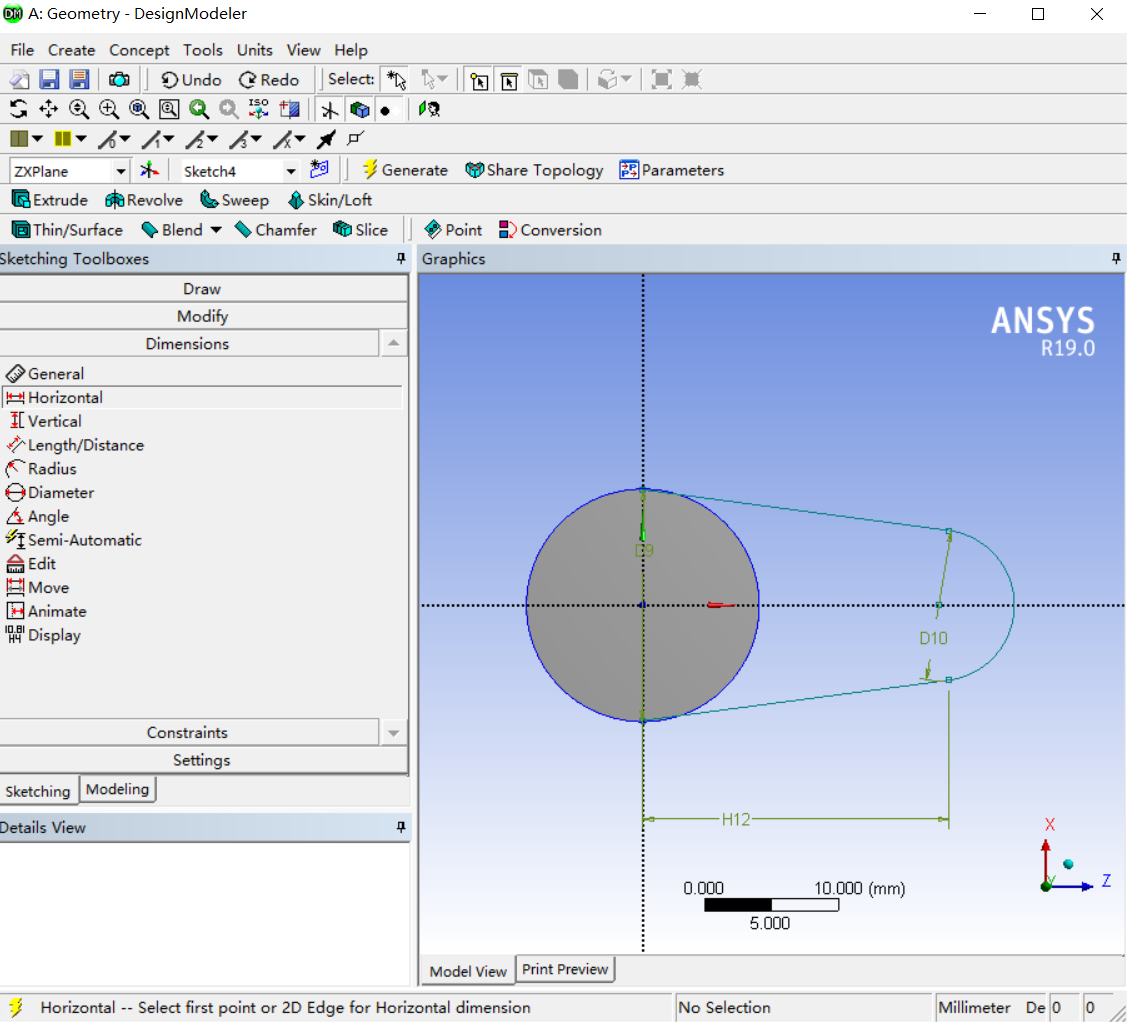
Task: Select the edge selection filter icon
Action: 509,80
